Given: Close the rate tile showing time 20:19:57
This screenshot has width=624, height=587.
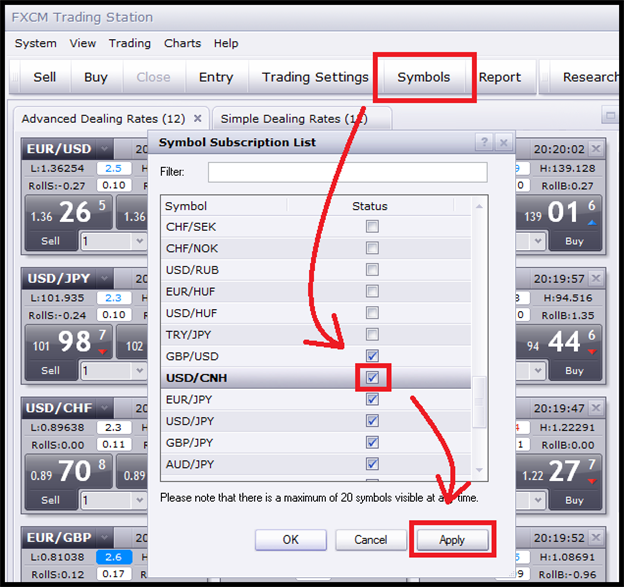Looking at the screenshot, I should 596,278.
